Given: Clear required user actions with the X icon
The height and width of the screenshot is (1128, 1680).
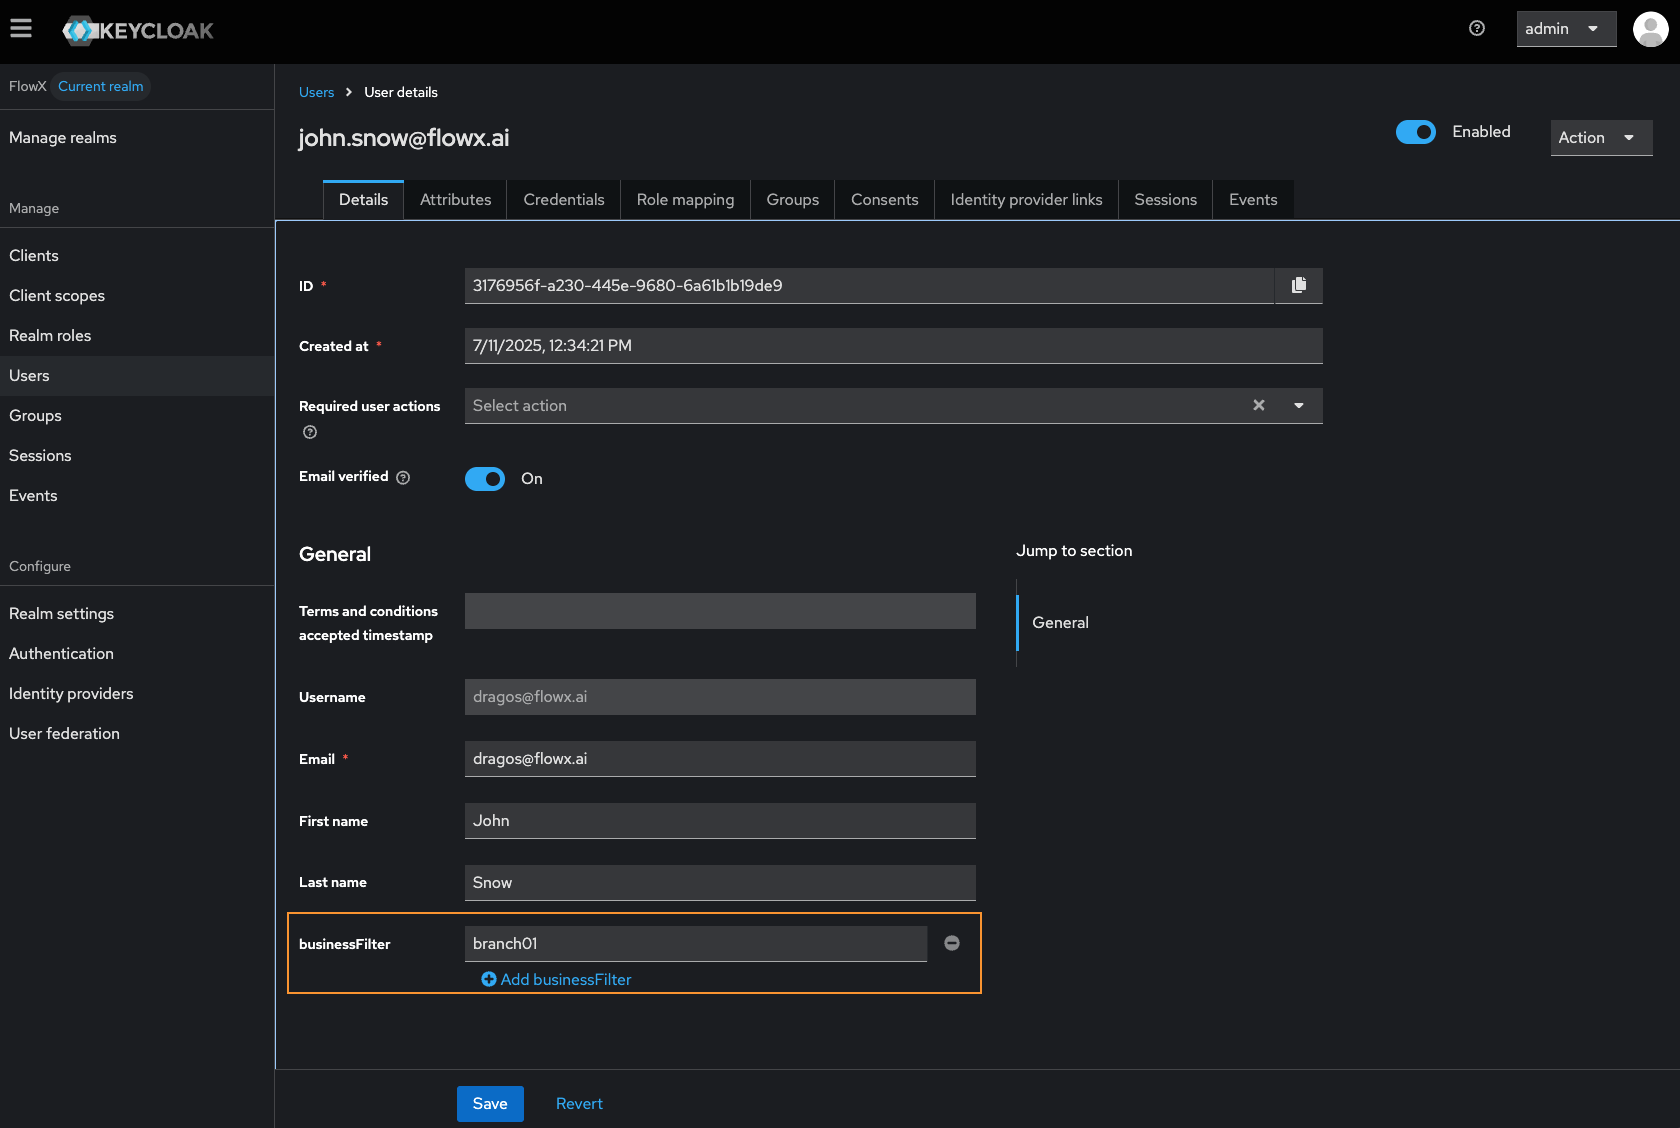Looking at the screenshot, I should click(1257, 406).
